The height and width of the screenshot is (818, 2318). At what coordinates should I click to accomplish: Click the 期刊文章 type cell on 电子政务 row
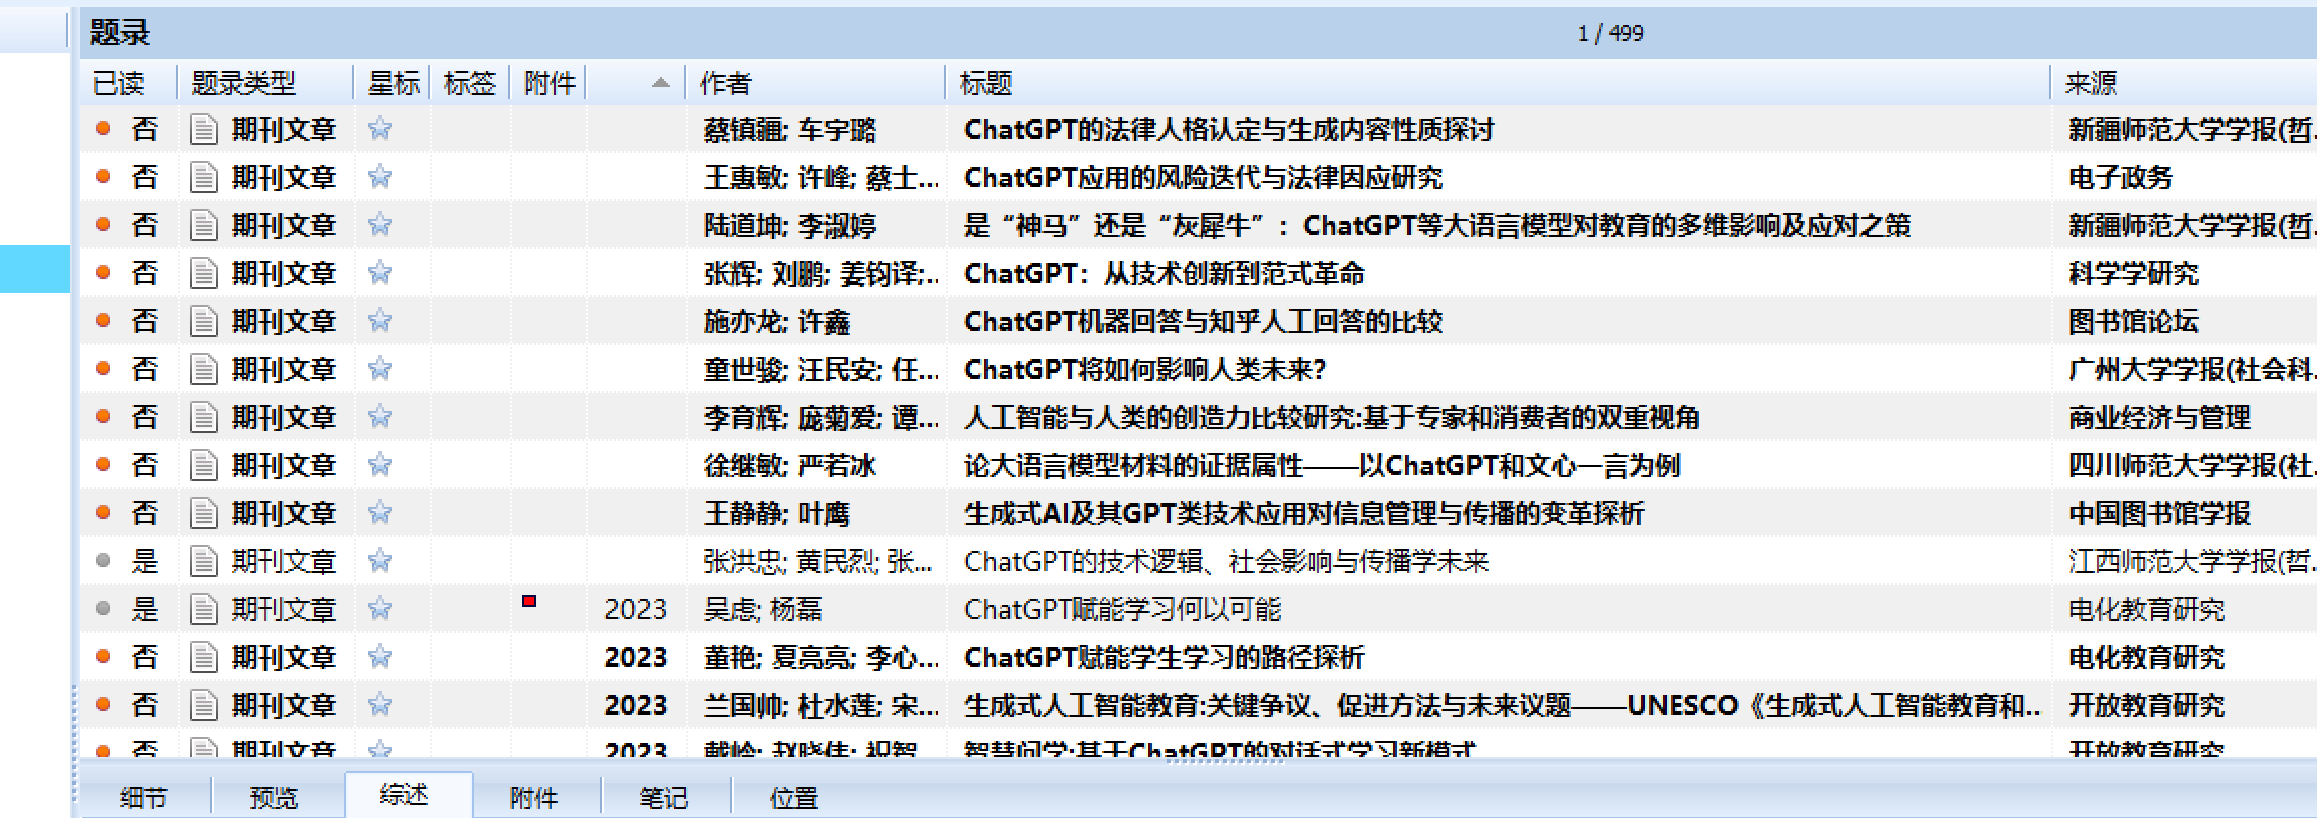coord(284,177)
